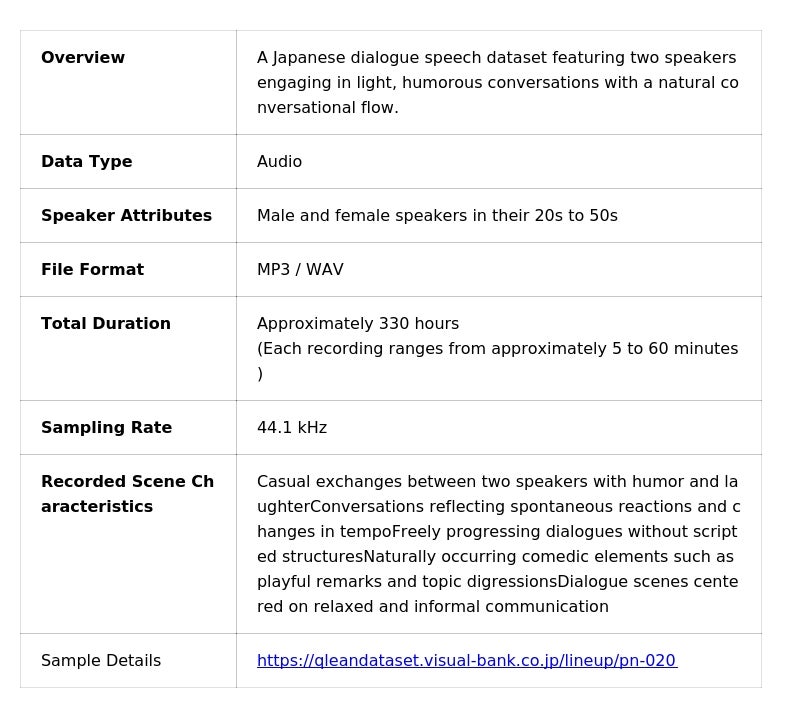The height and width of the screenshot is (718, 800).
Task: Open the gleandataset.visual-bank.co.jp pn-020 link
Action: click(466, 661)
